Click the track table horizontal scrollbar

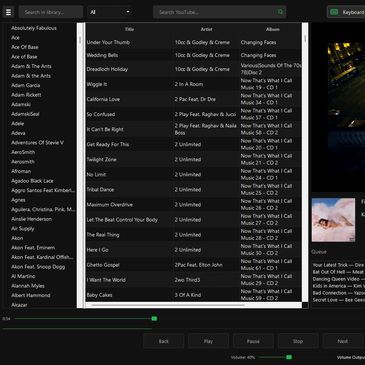pos(194,305)
